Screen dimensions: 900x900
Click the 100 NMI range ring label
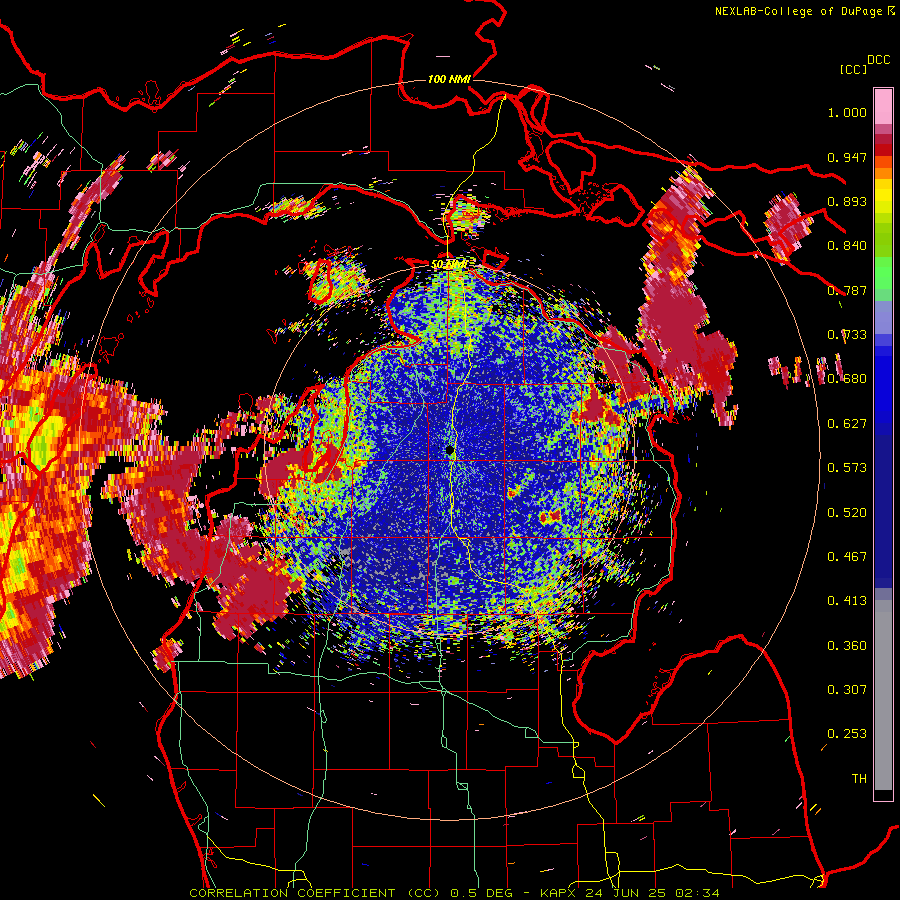pos(449,79)
